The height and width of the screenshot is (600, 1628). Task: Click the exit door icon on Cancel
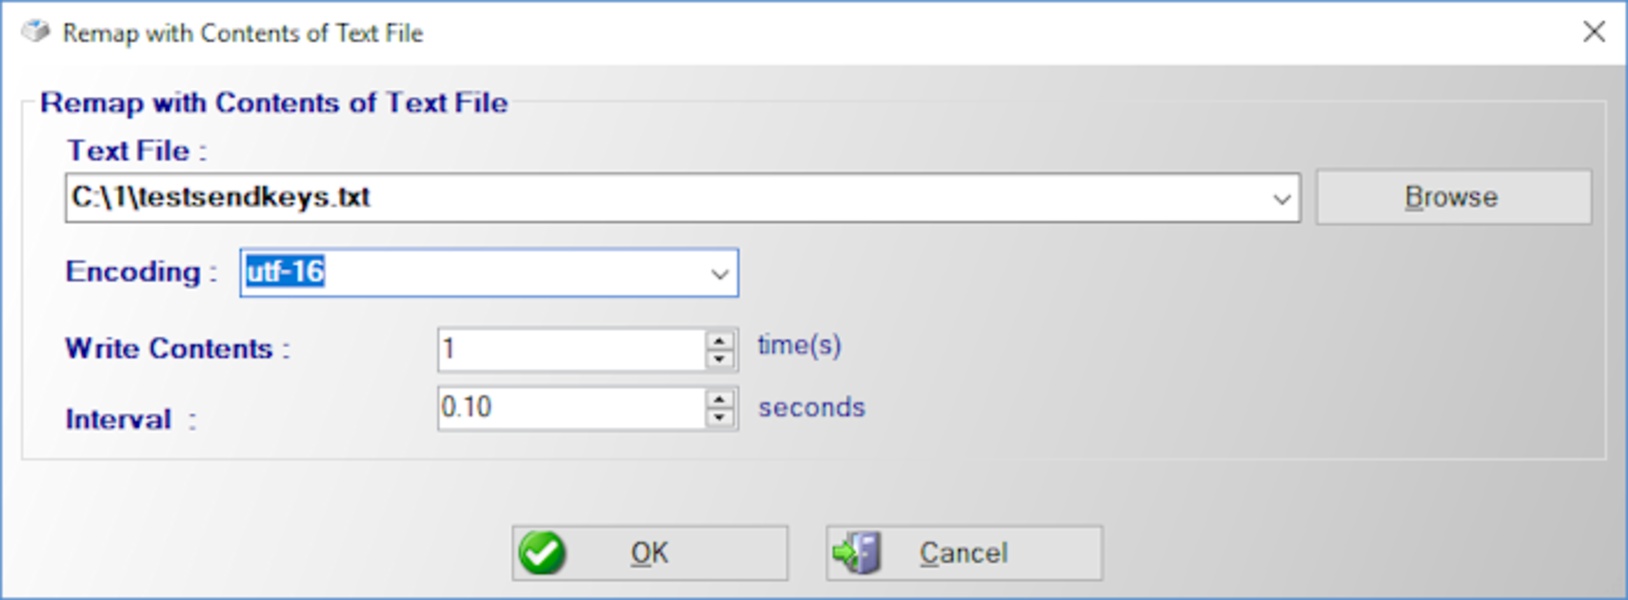[x=858, y=553]
